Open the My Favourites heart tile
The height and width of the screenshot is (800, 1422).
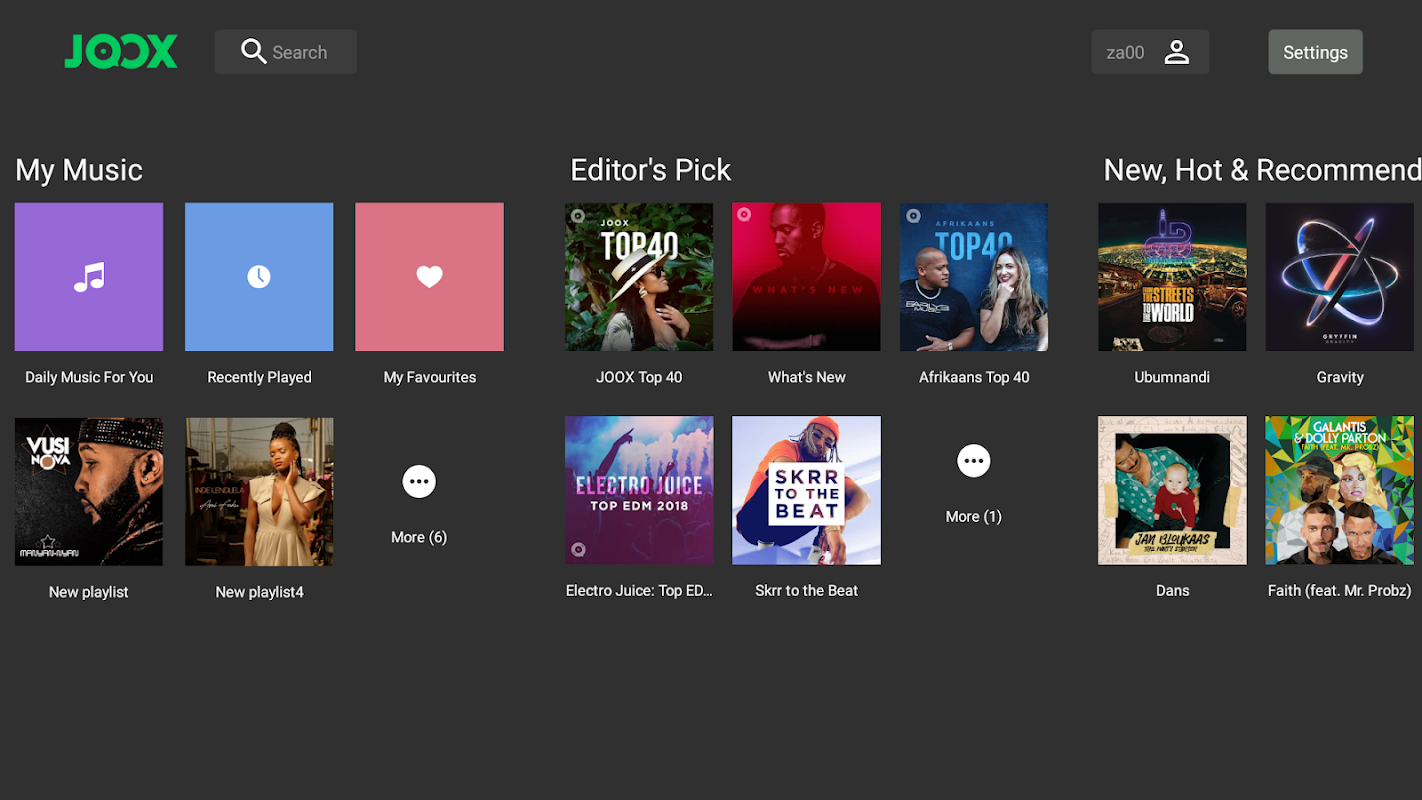point(429,277)
